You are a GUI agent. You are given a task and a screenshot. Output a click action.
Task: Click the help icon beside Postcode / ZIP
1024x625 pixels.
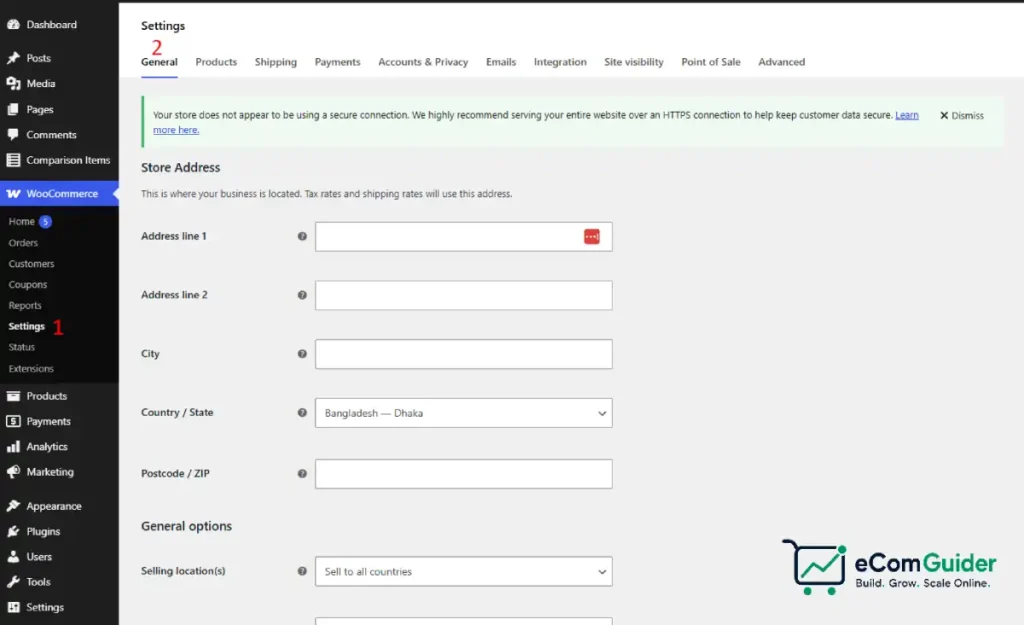302,473
